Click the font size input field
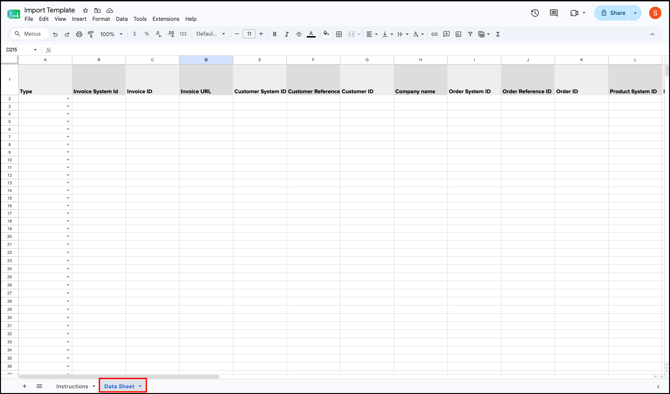 coord(249,34)
